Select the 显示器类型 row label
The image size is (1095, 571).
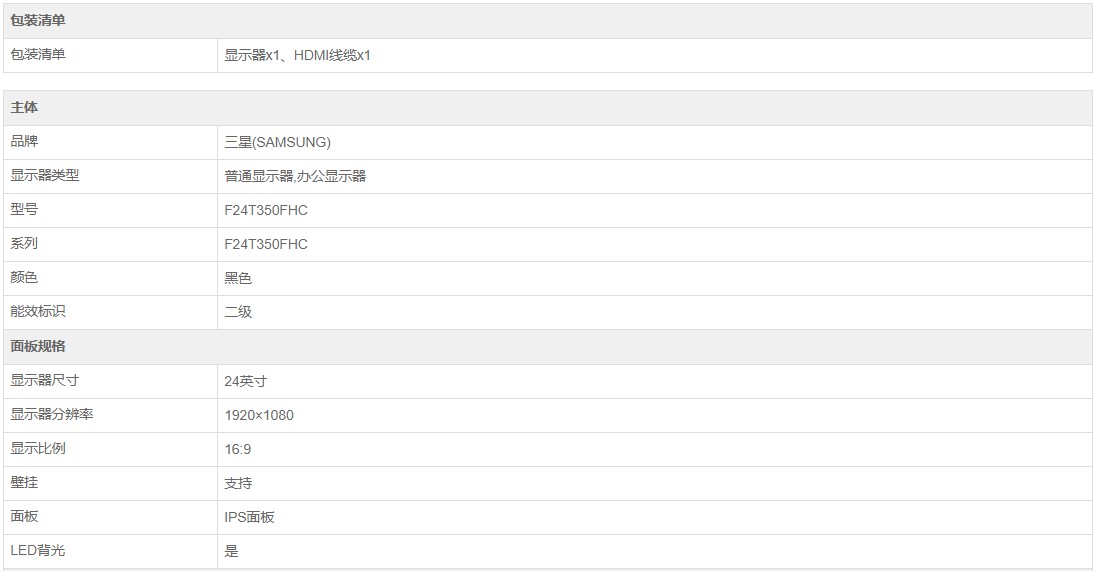tap(45, 176)
